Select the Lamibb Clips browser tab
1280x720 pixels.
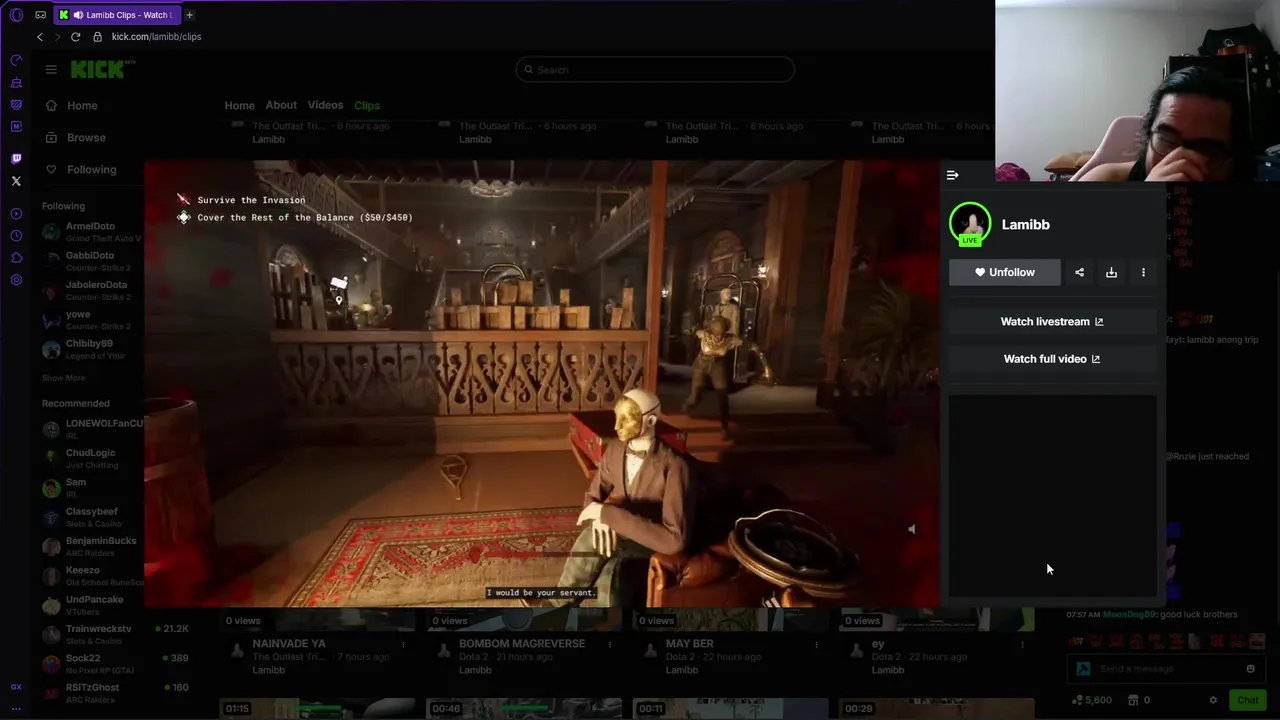[117, 15]
